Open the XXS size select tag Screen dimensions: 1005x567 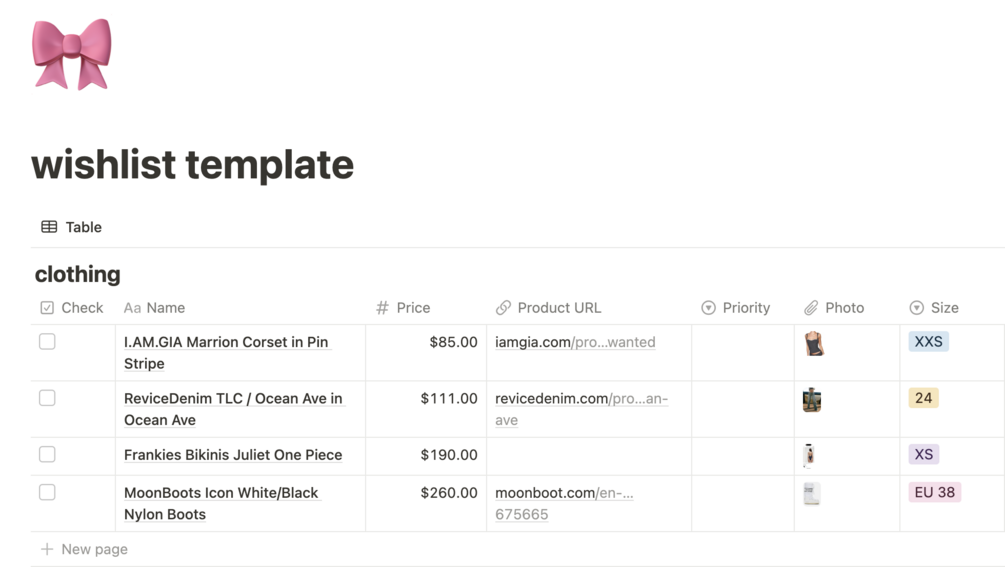[x=928, y=341]
